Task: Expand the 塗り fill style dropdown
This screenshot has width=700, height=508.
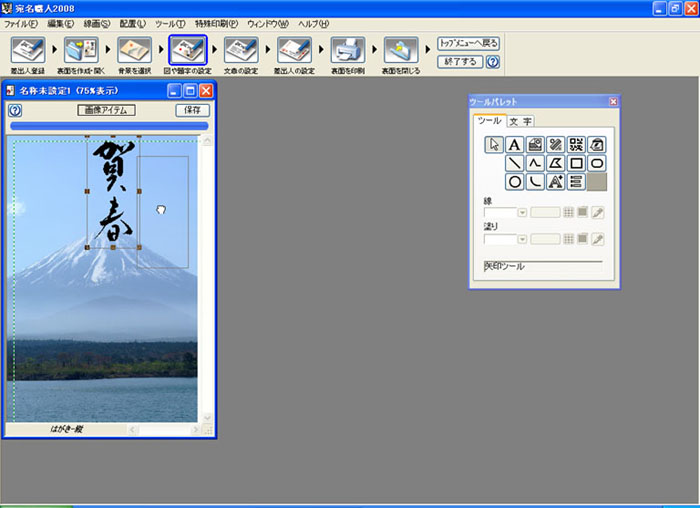Action: pos(522,240)
